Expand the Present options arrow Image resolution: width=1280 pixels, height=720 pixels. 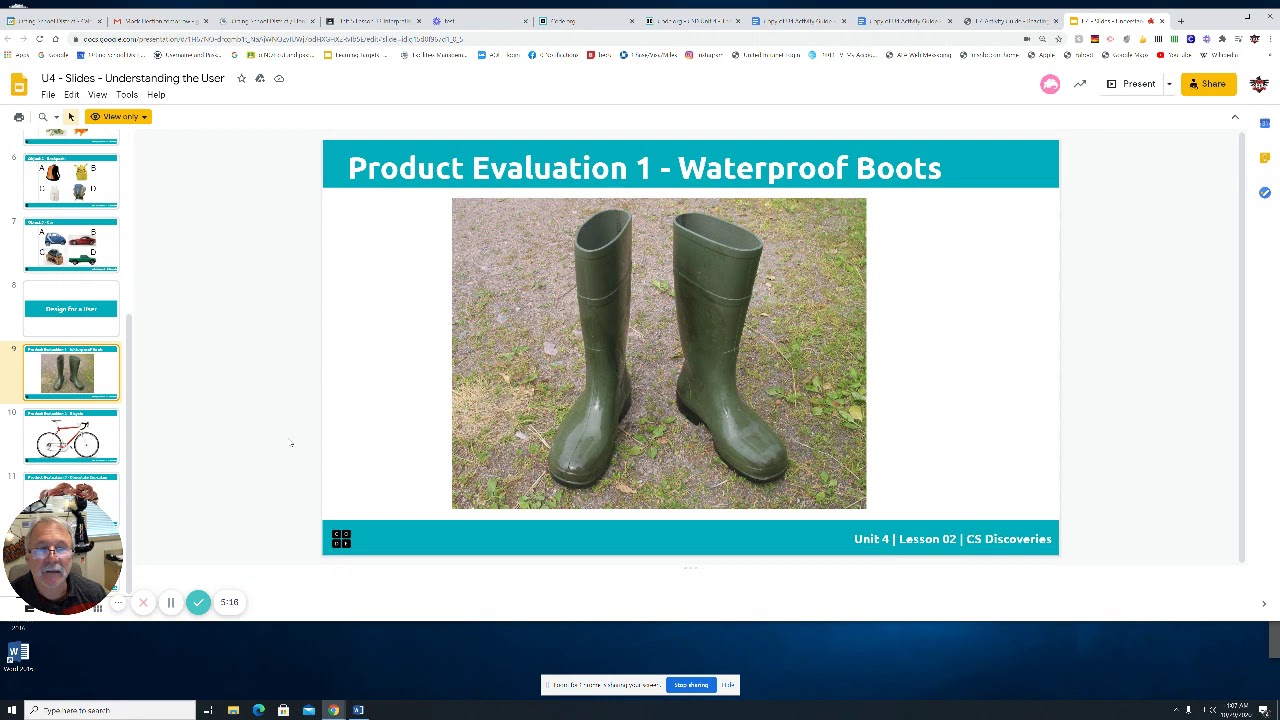point(1169,84)
